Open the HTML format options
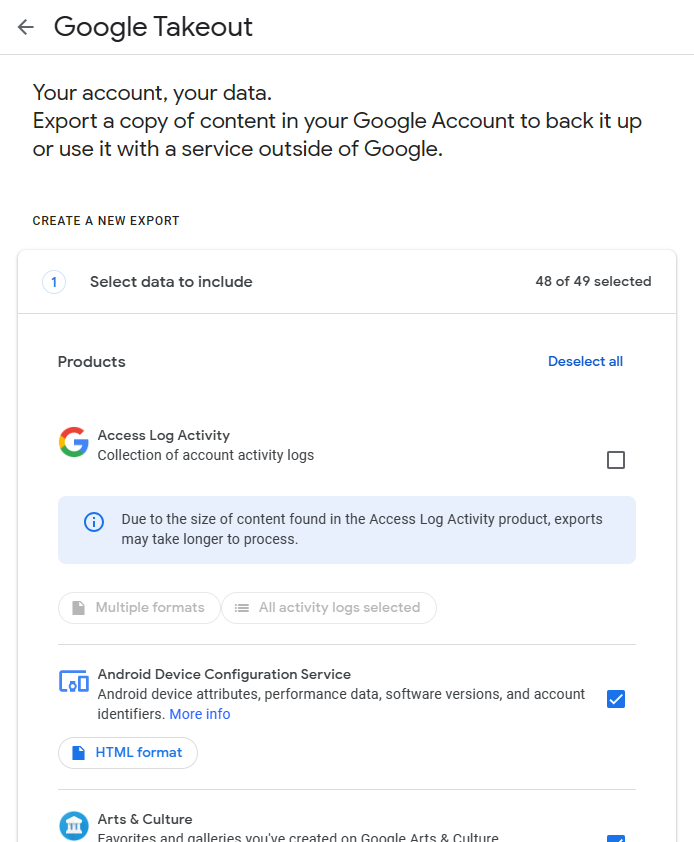694x842 pixels. (x=128, y=753)
